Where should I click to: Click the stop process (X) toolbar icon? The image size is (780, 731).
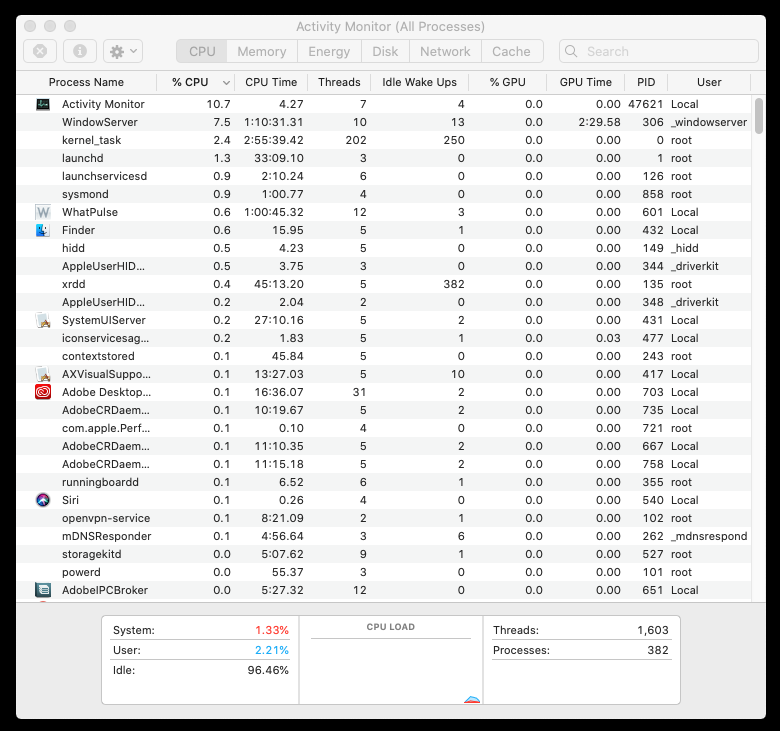tap(40, 51)
